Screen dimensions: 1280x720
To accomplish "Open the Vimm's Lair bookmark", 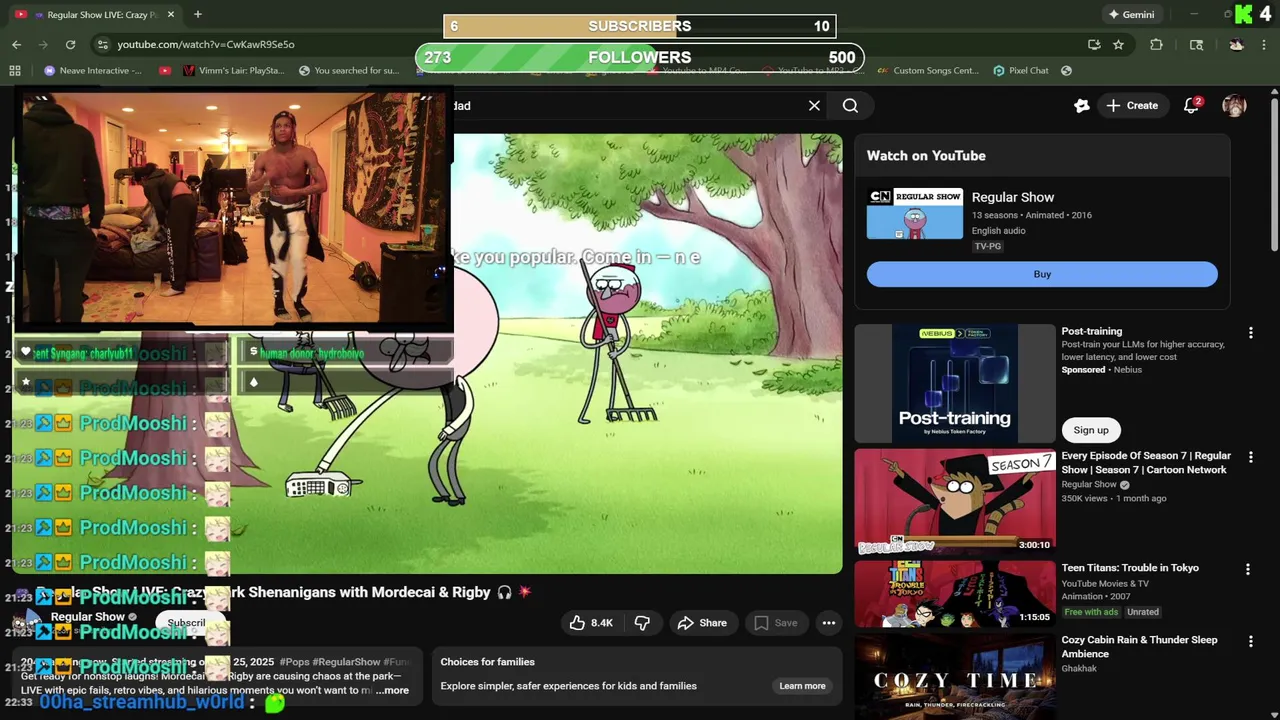I will (234, 70).
